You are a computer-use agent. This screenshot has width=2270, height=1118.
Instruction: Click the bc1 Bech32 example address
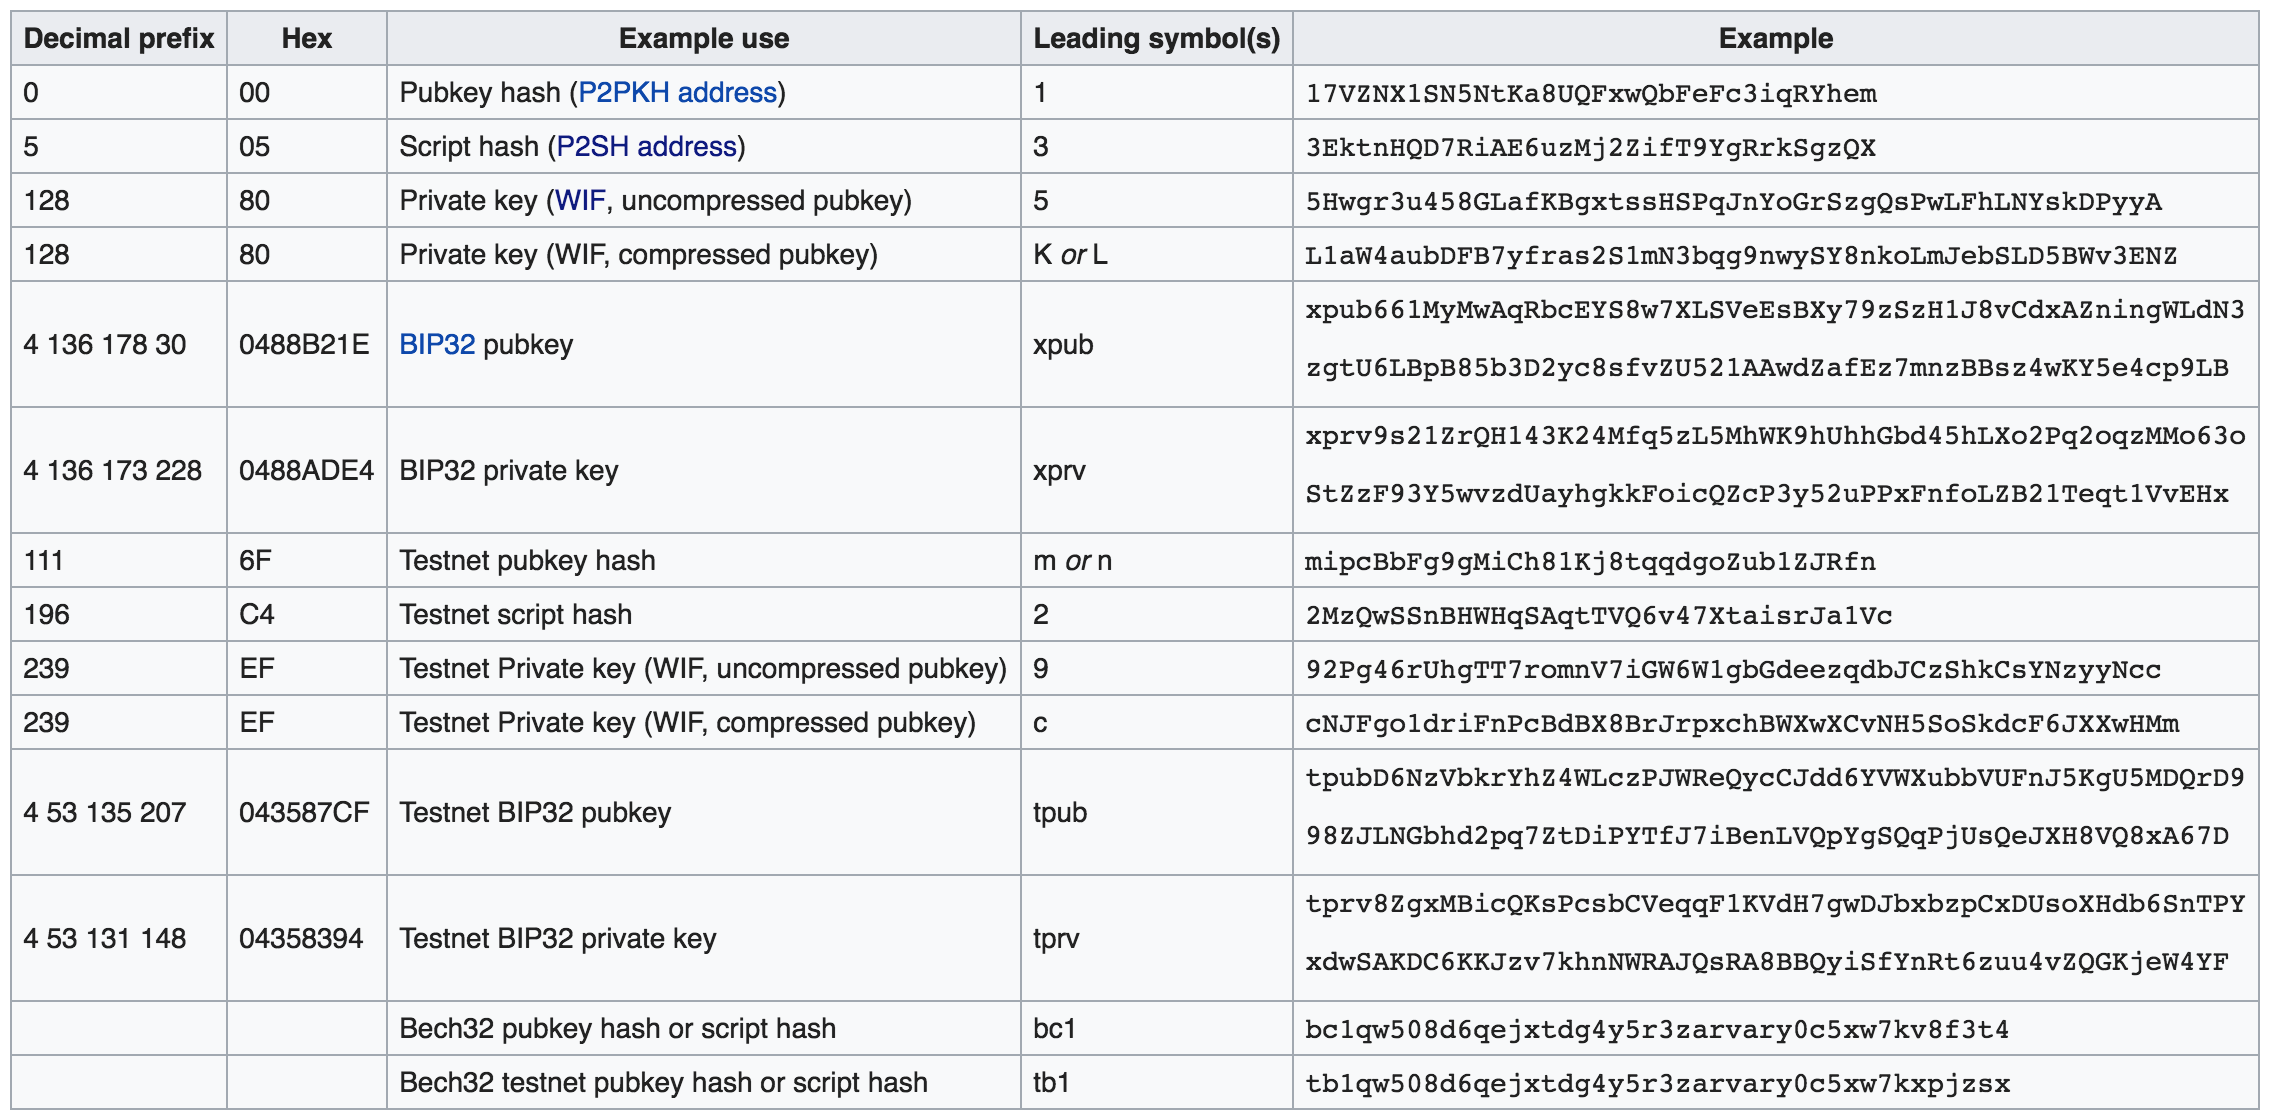(1656, 1029)
